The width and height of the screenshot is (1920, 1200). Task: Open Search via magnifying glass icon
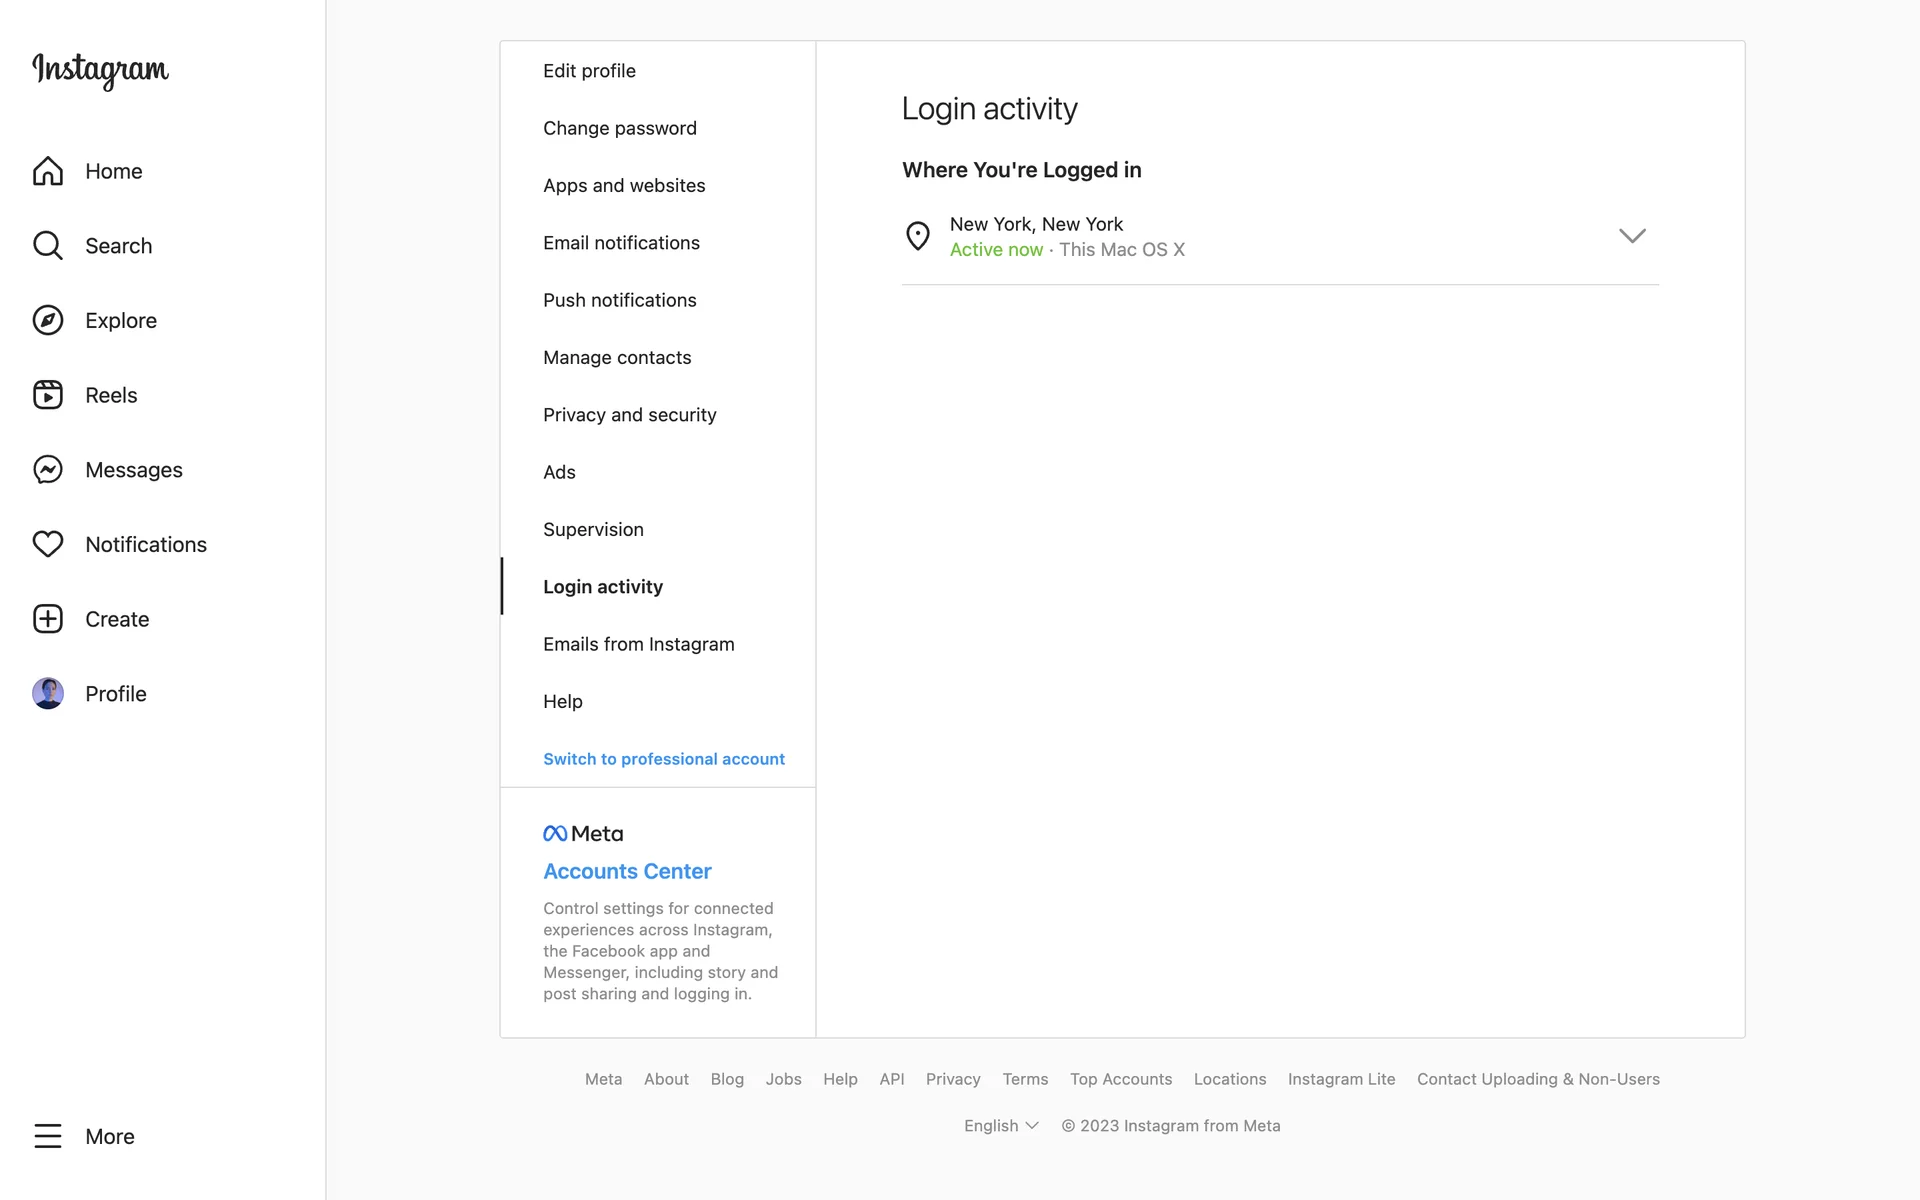(47, 246)
